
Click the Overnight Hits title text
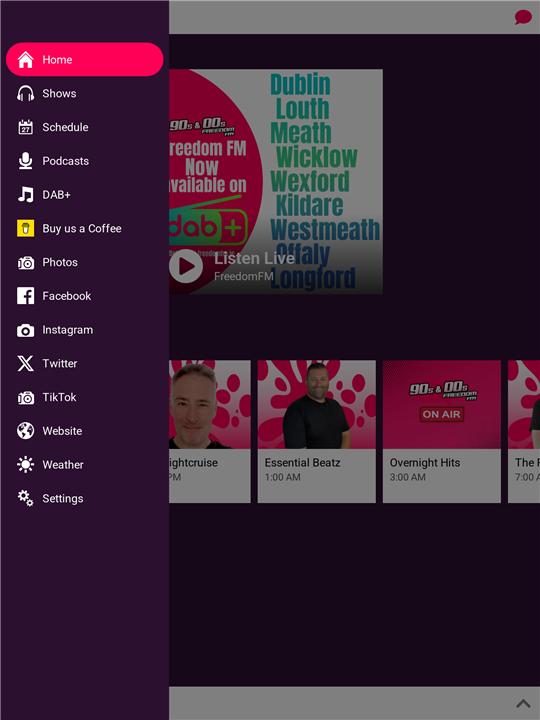coord(425,462)
